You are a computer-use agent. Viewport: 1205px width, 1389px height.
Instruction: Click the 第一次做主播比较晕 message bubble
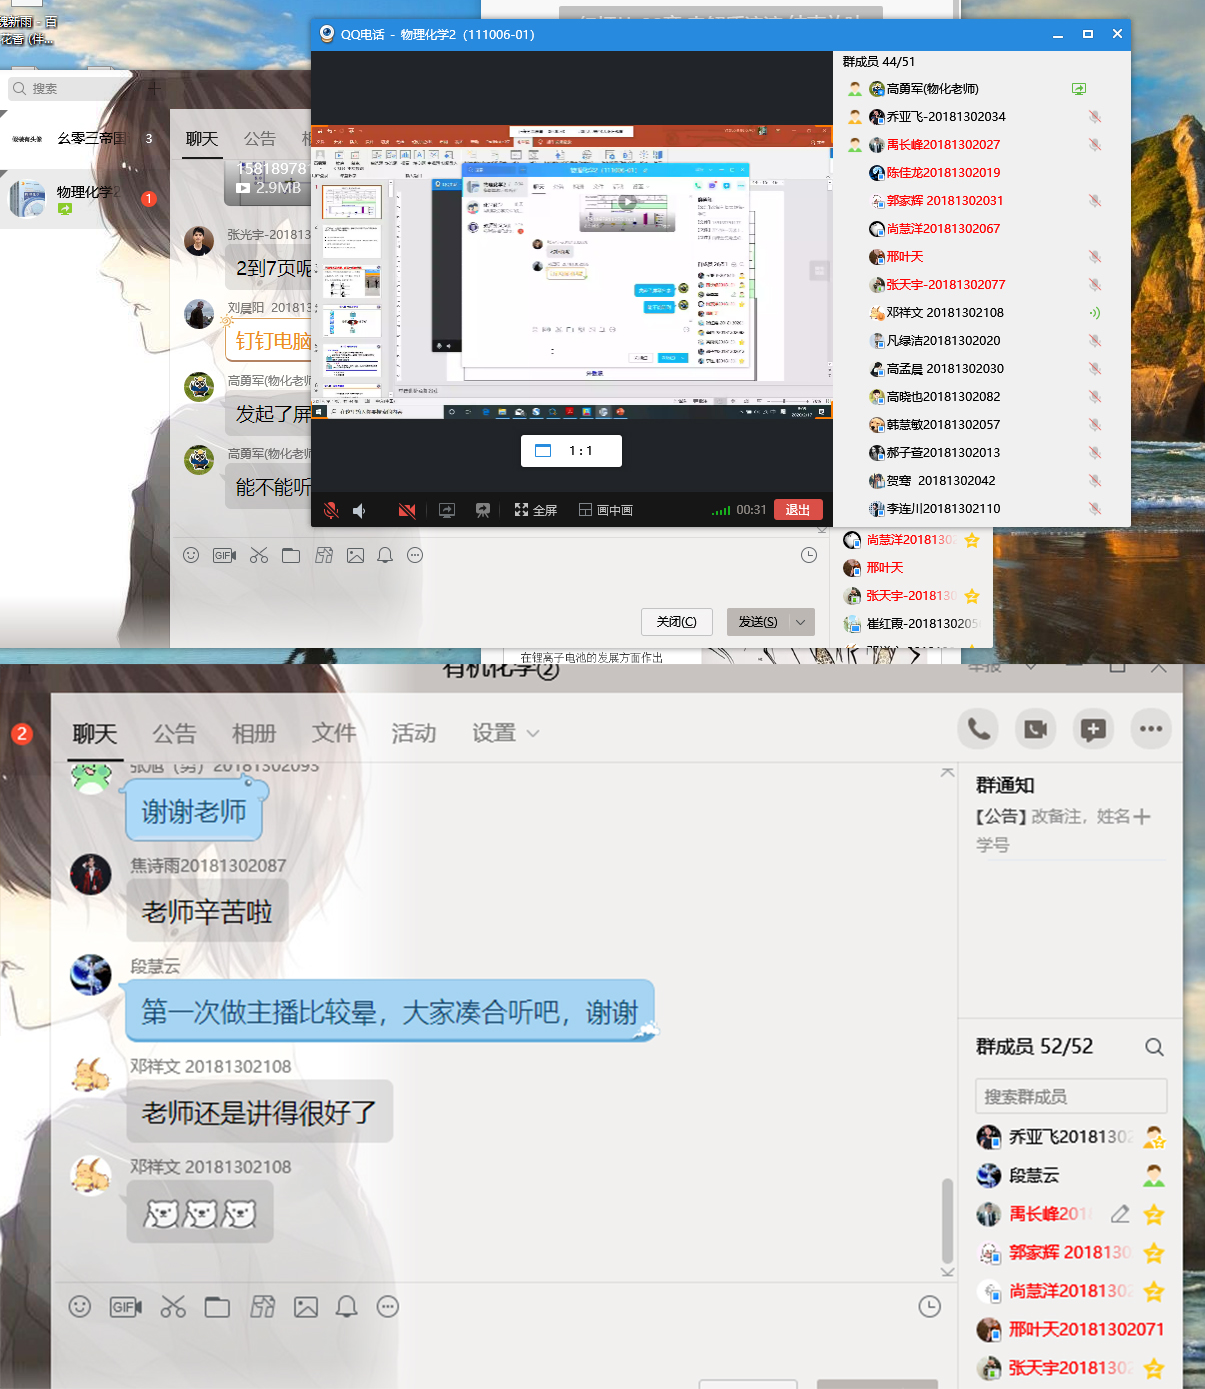click(x=390, y=1012)
